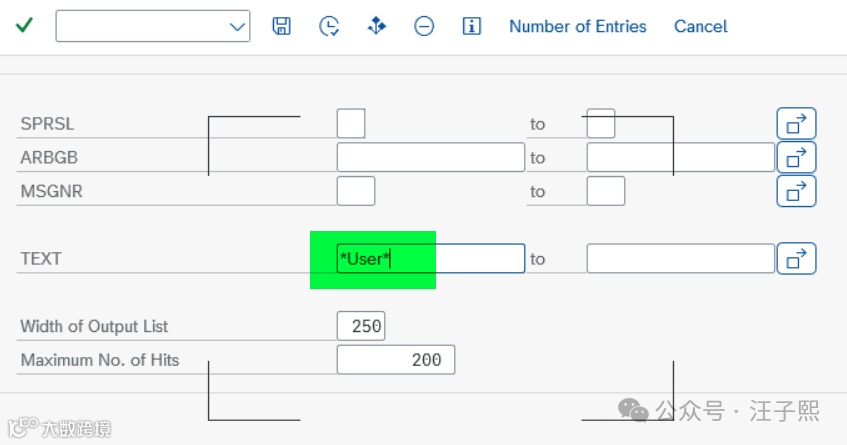Viewport: 847px width, 445px height.
Task: Click the Execute clock icon
Action: point(329,26)
